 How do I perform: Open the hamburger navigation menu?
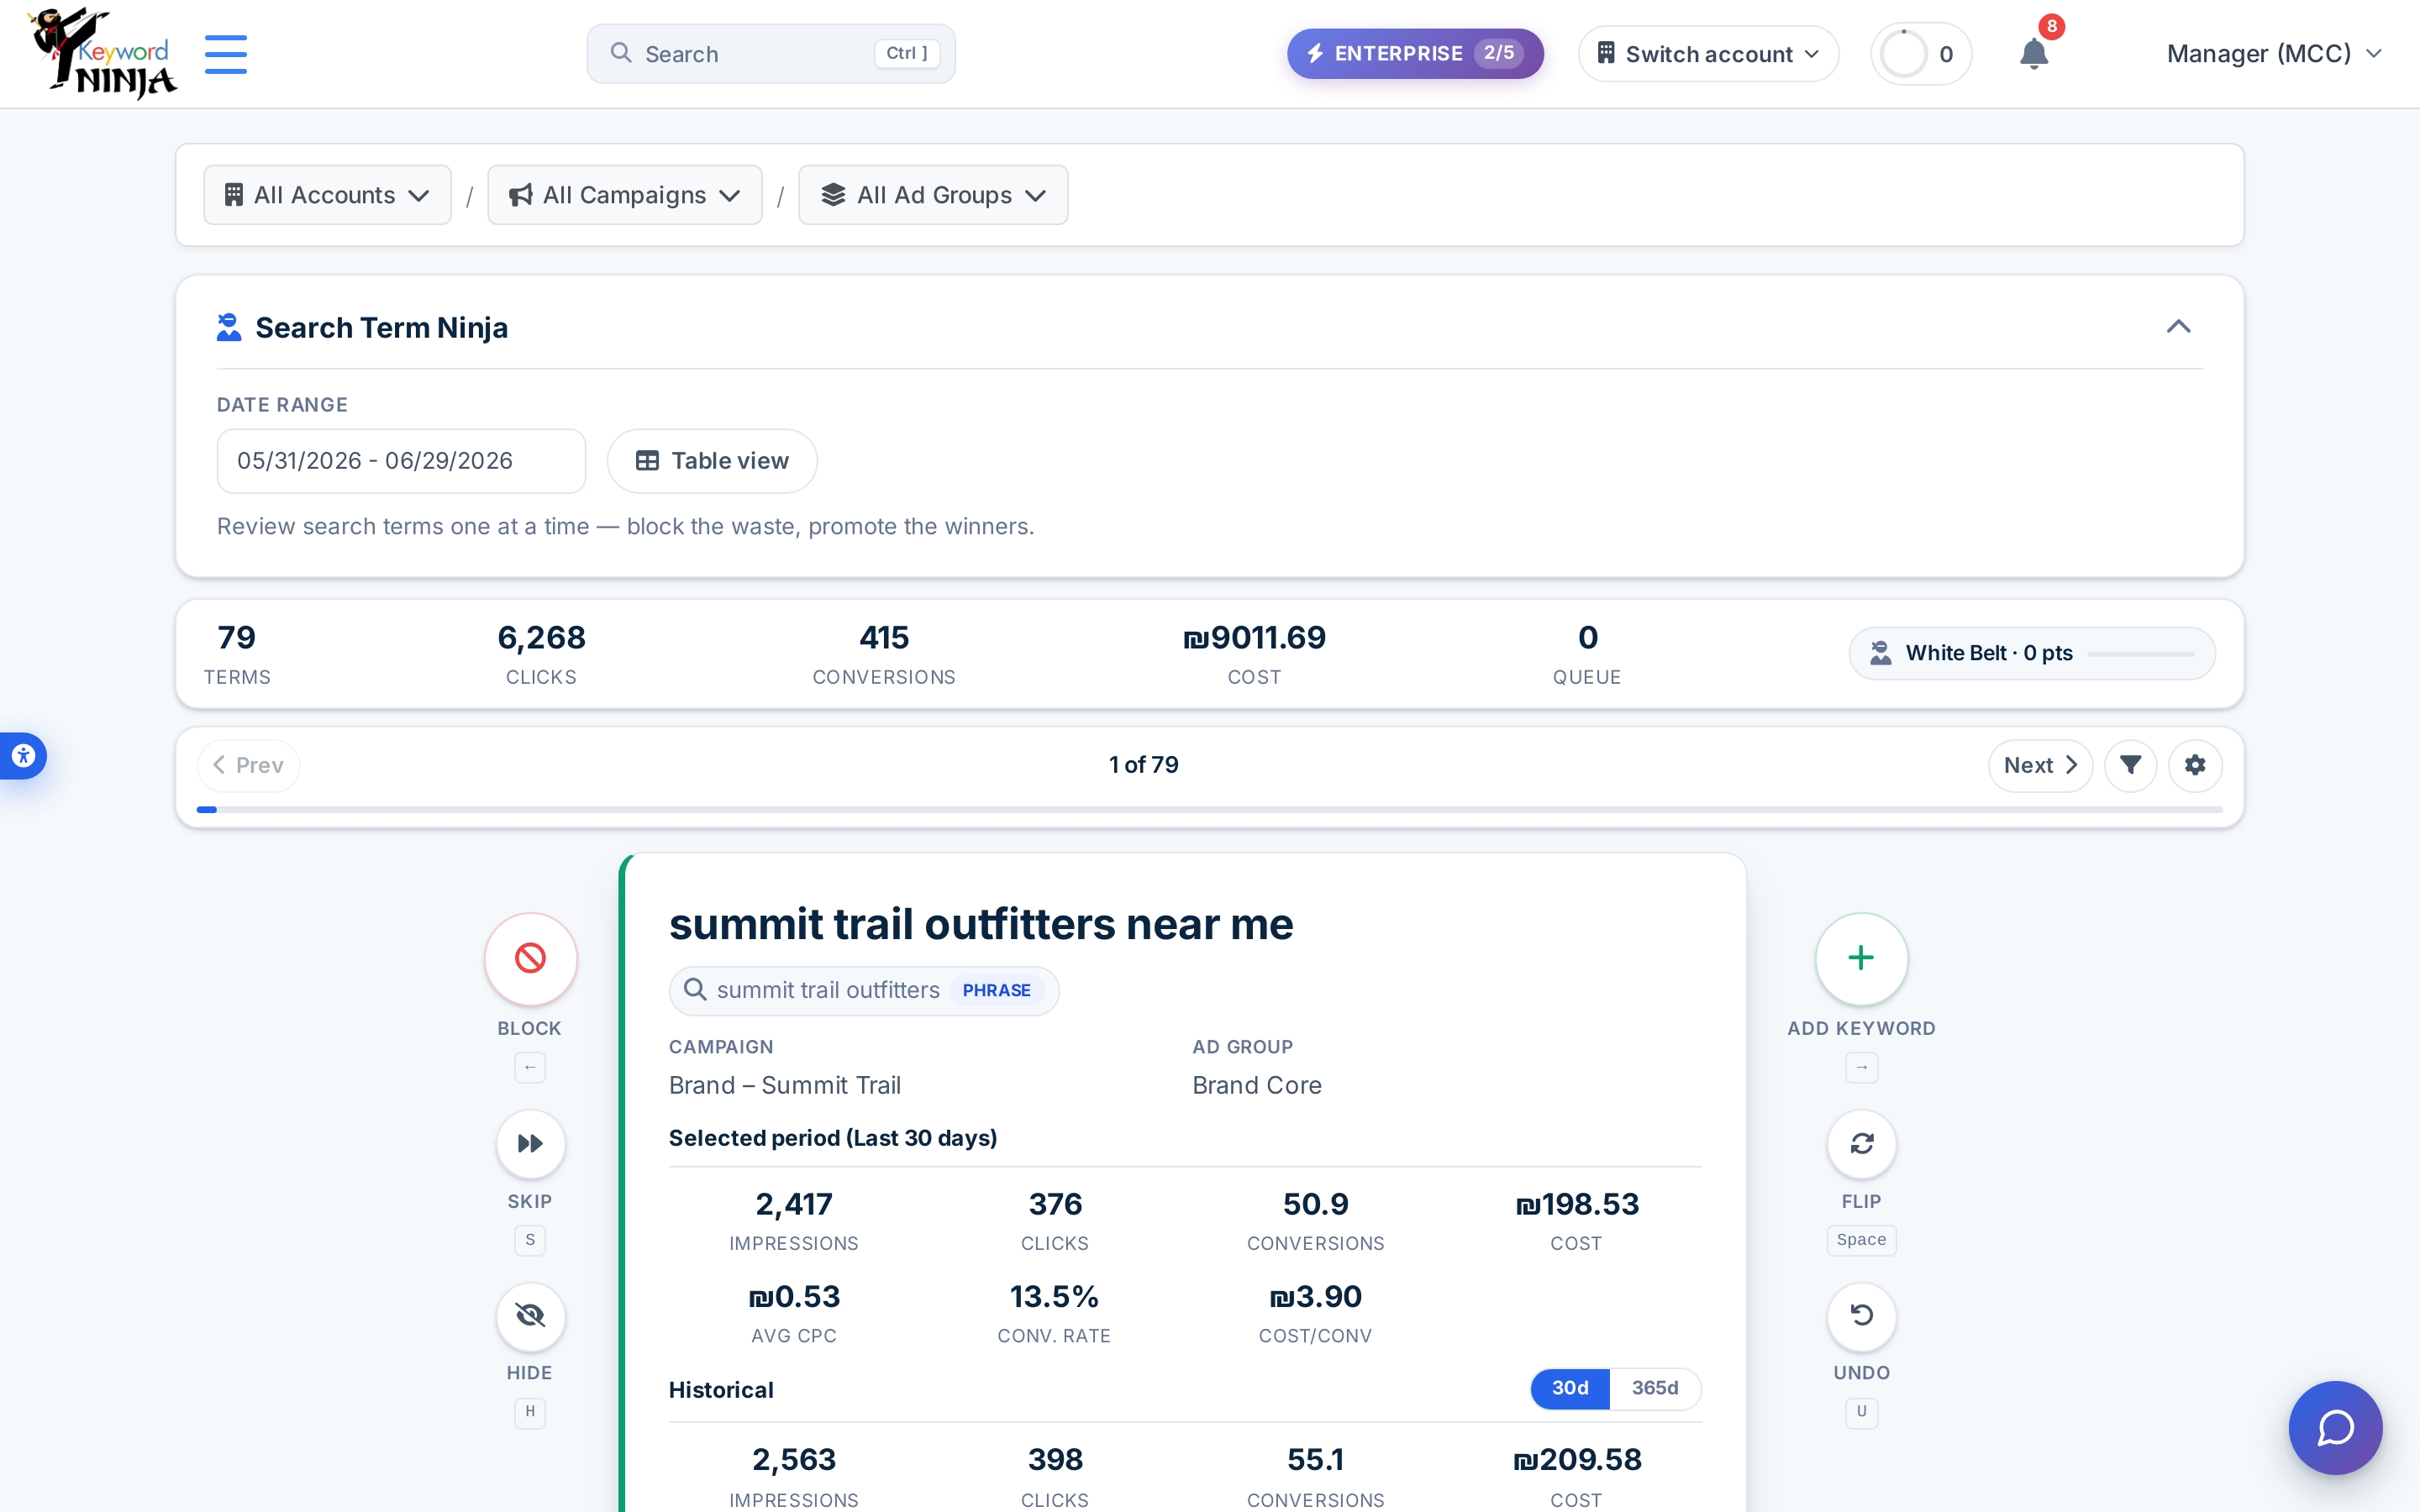225,54
